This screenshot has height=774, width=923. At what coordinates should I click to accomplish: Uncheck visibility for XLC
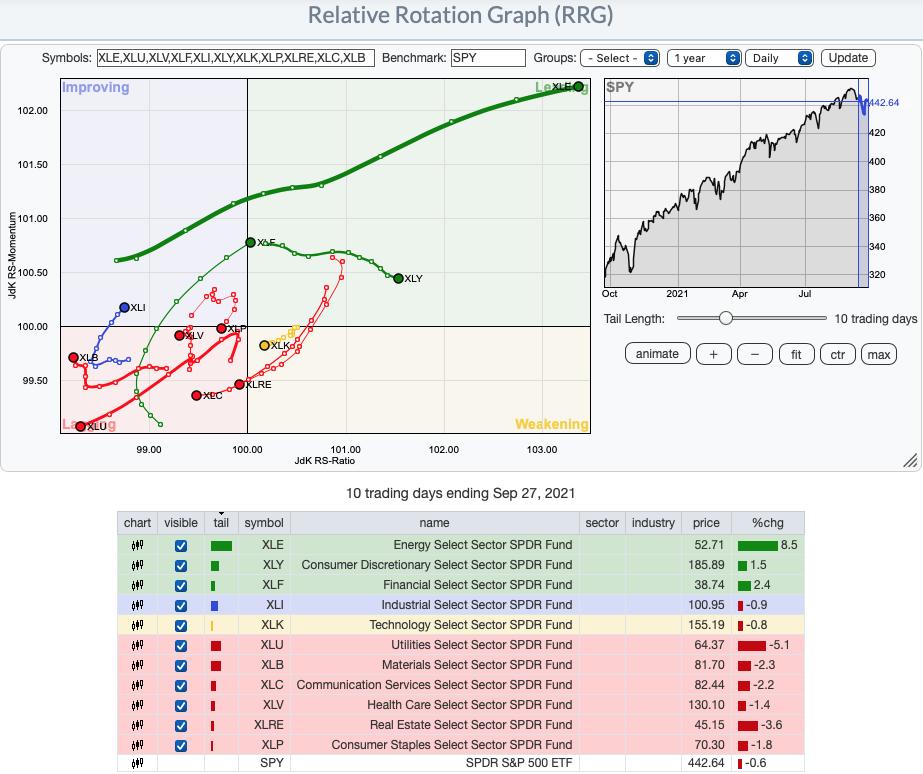coord(181,686)
